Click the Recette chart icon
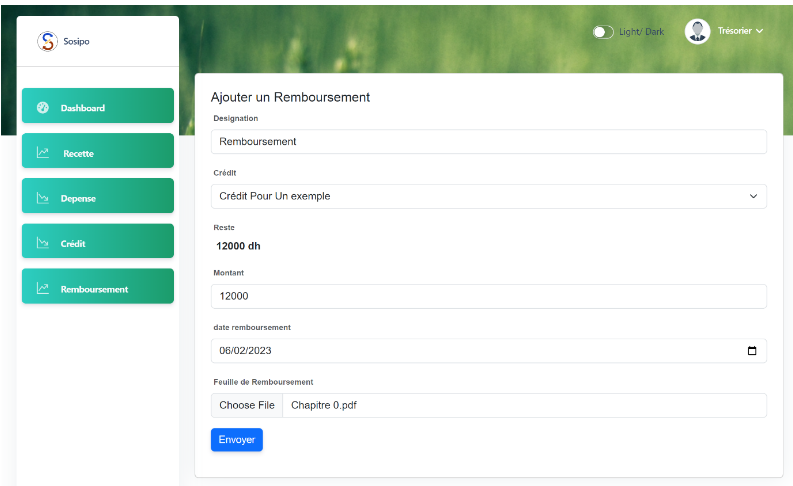The image size is (793, 486). coord(43,152)
